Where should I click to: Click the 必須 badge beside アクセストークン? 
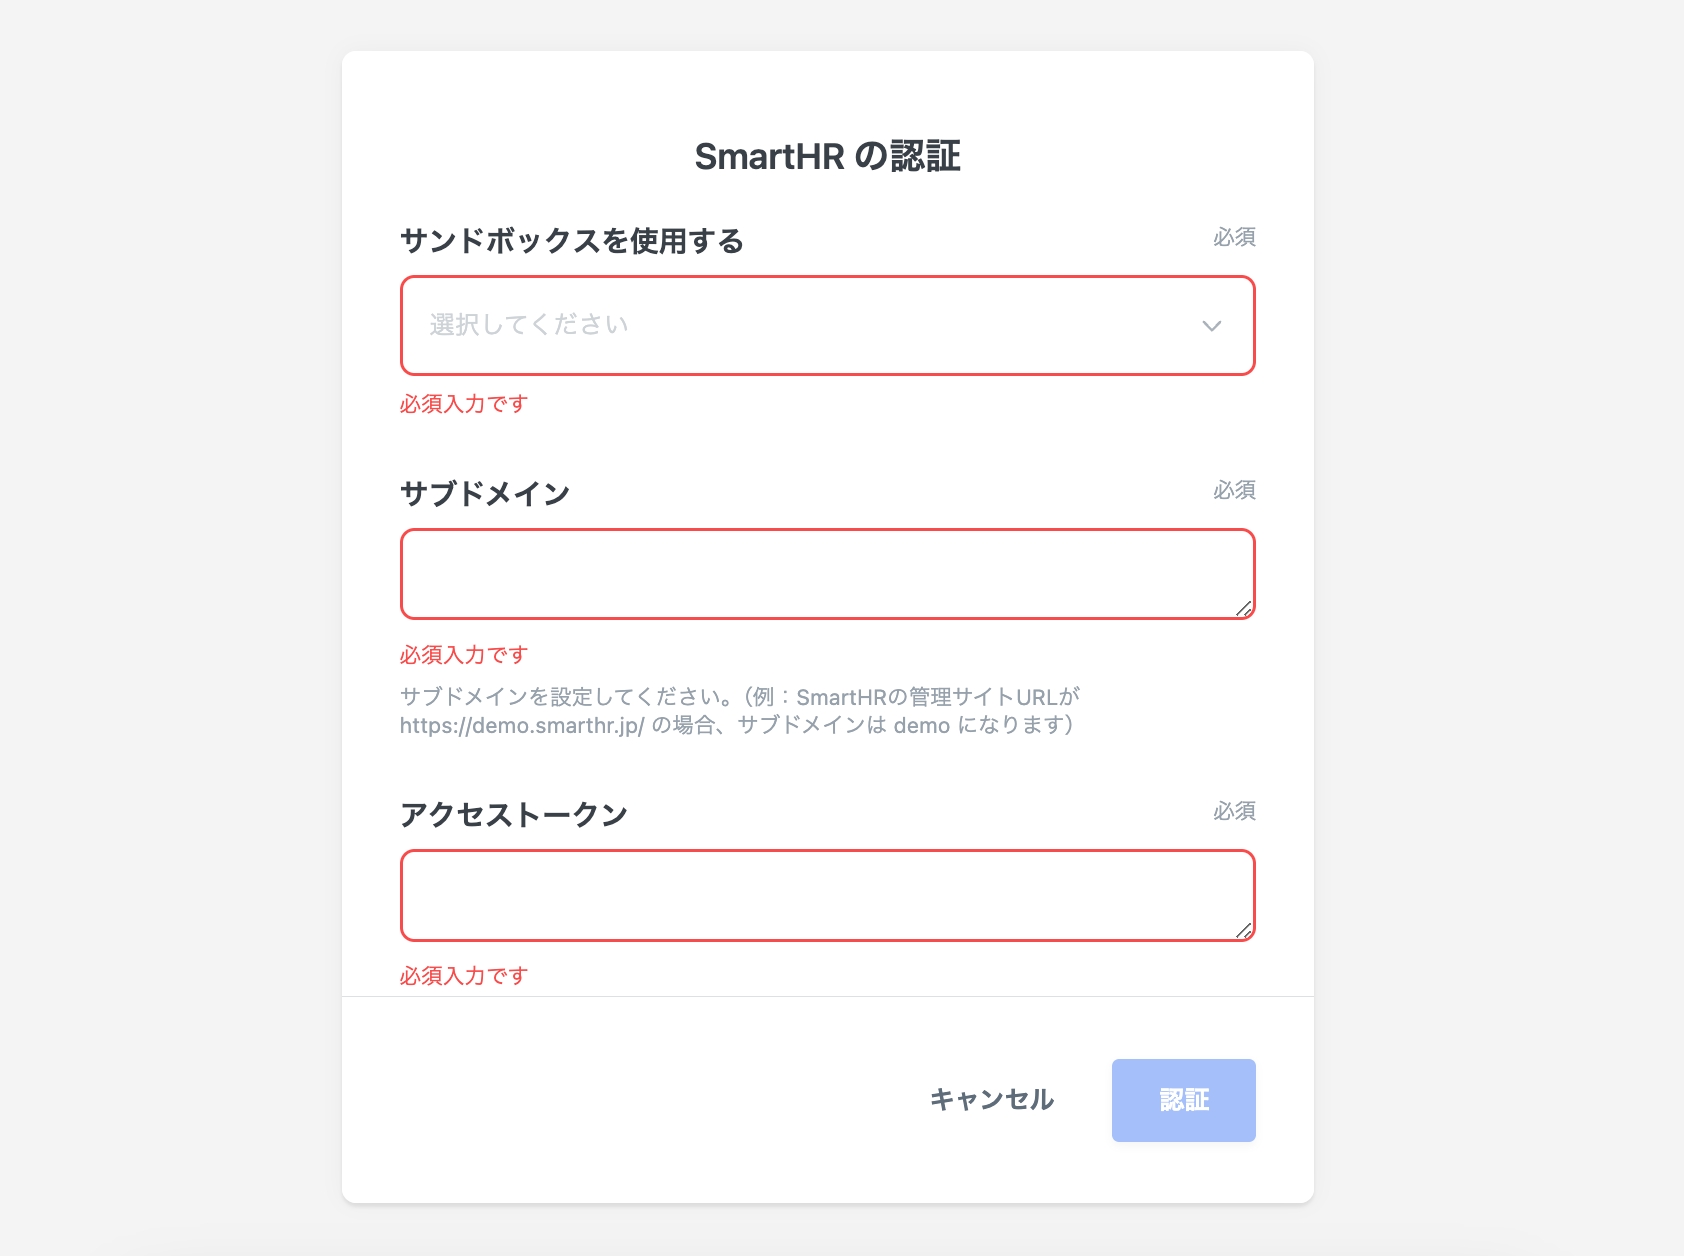click(x=1234, y=811)
